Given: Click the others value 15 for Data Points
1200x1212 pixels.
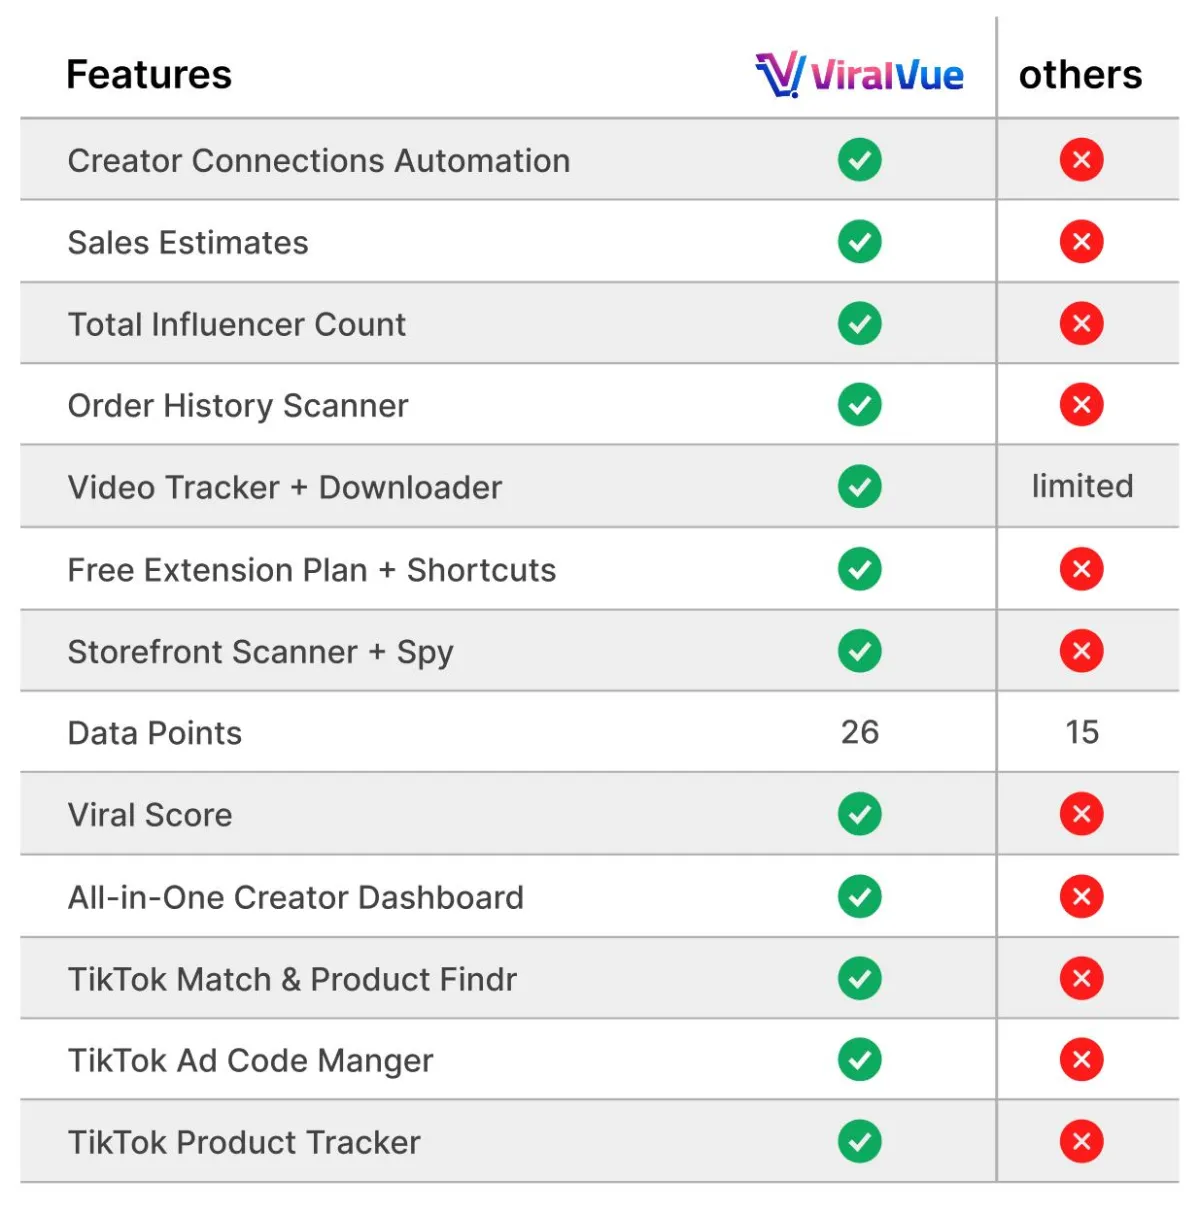Looking at the screenshot, I should pyautogui.click(x=1082, y=732).
